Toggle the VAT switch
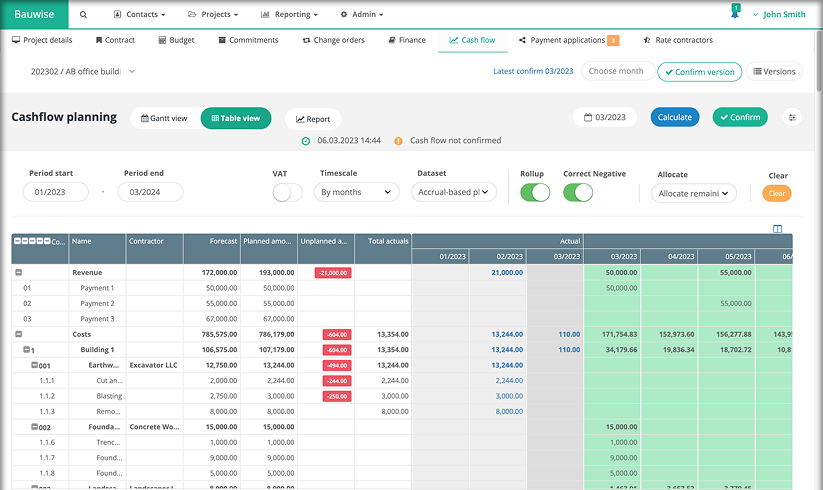This screenshot has width=823, height=490. pyautogui.click(x=287, y=193)
